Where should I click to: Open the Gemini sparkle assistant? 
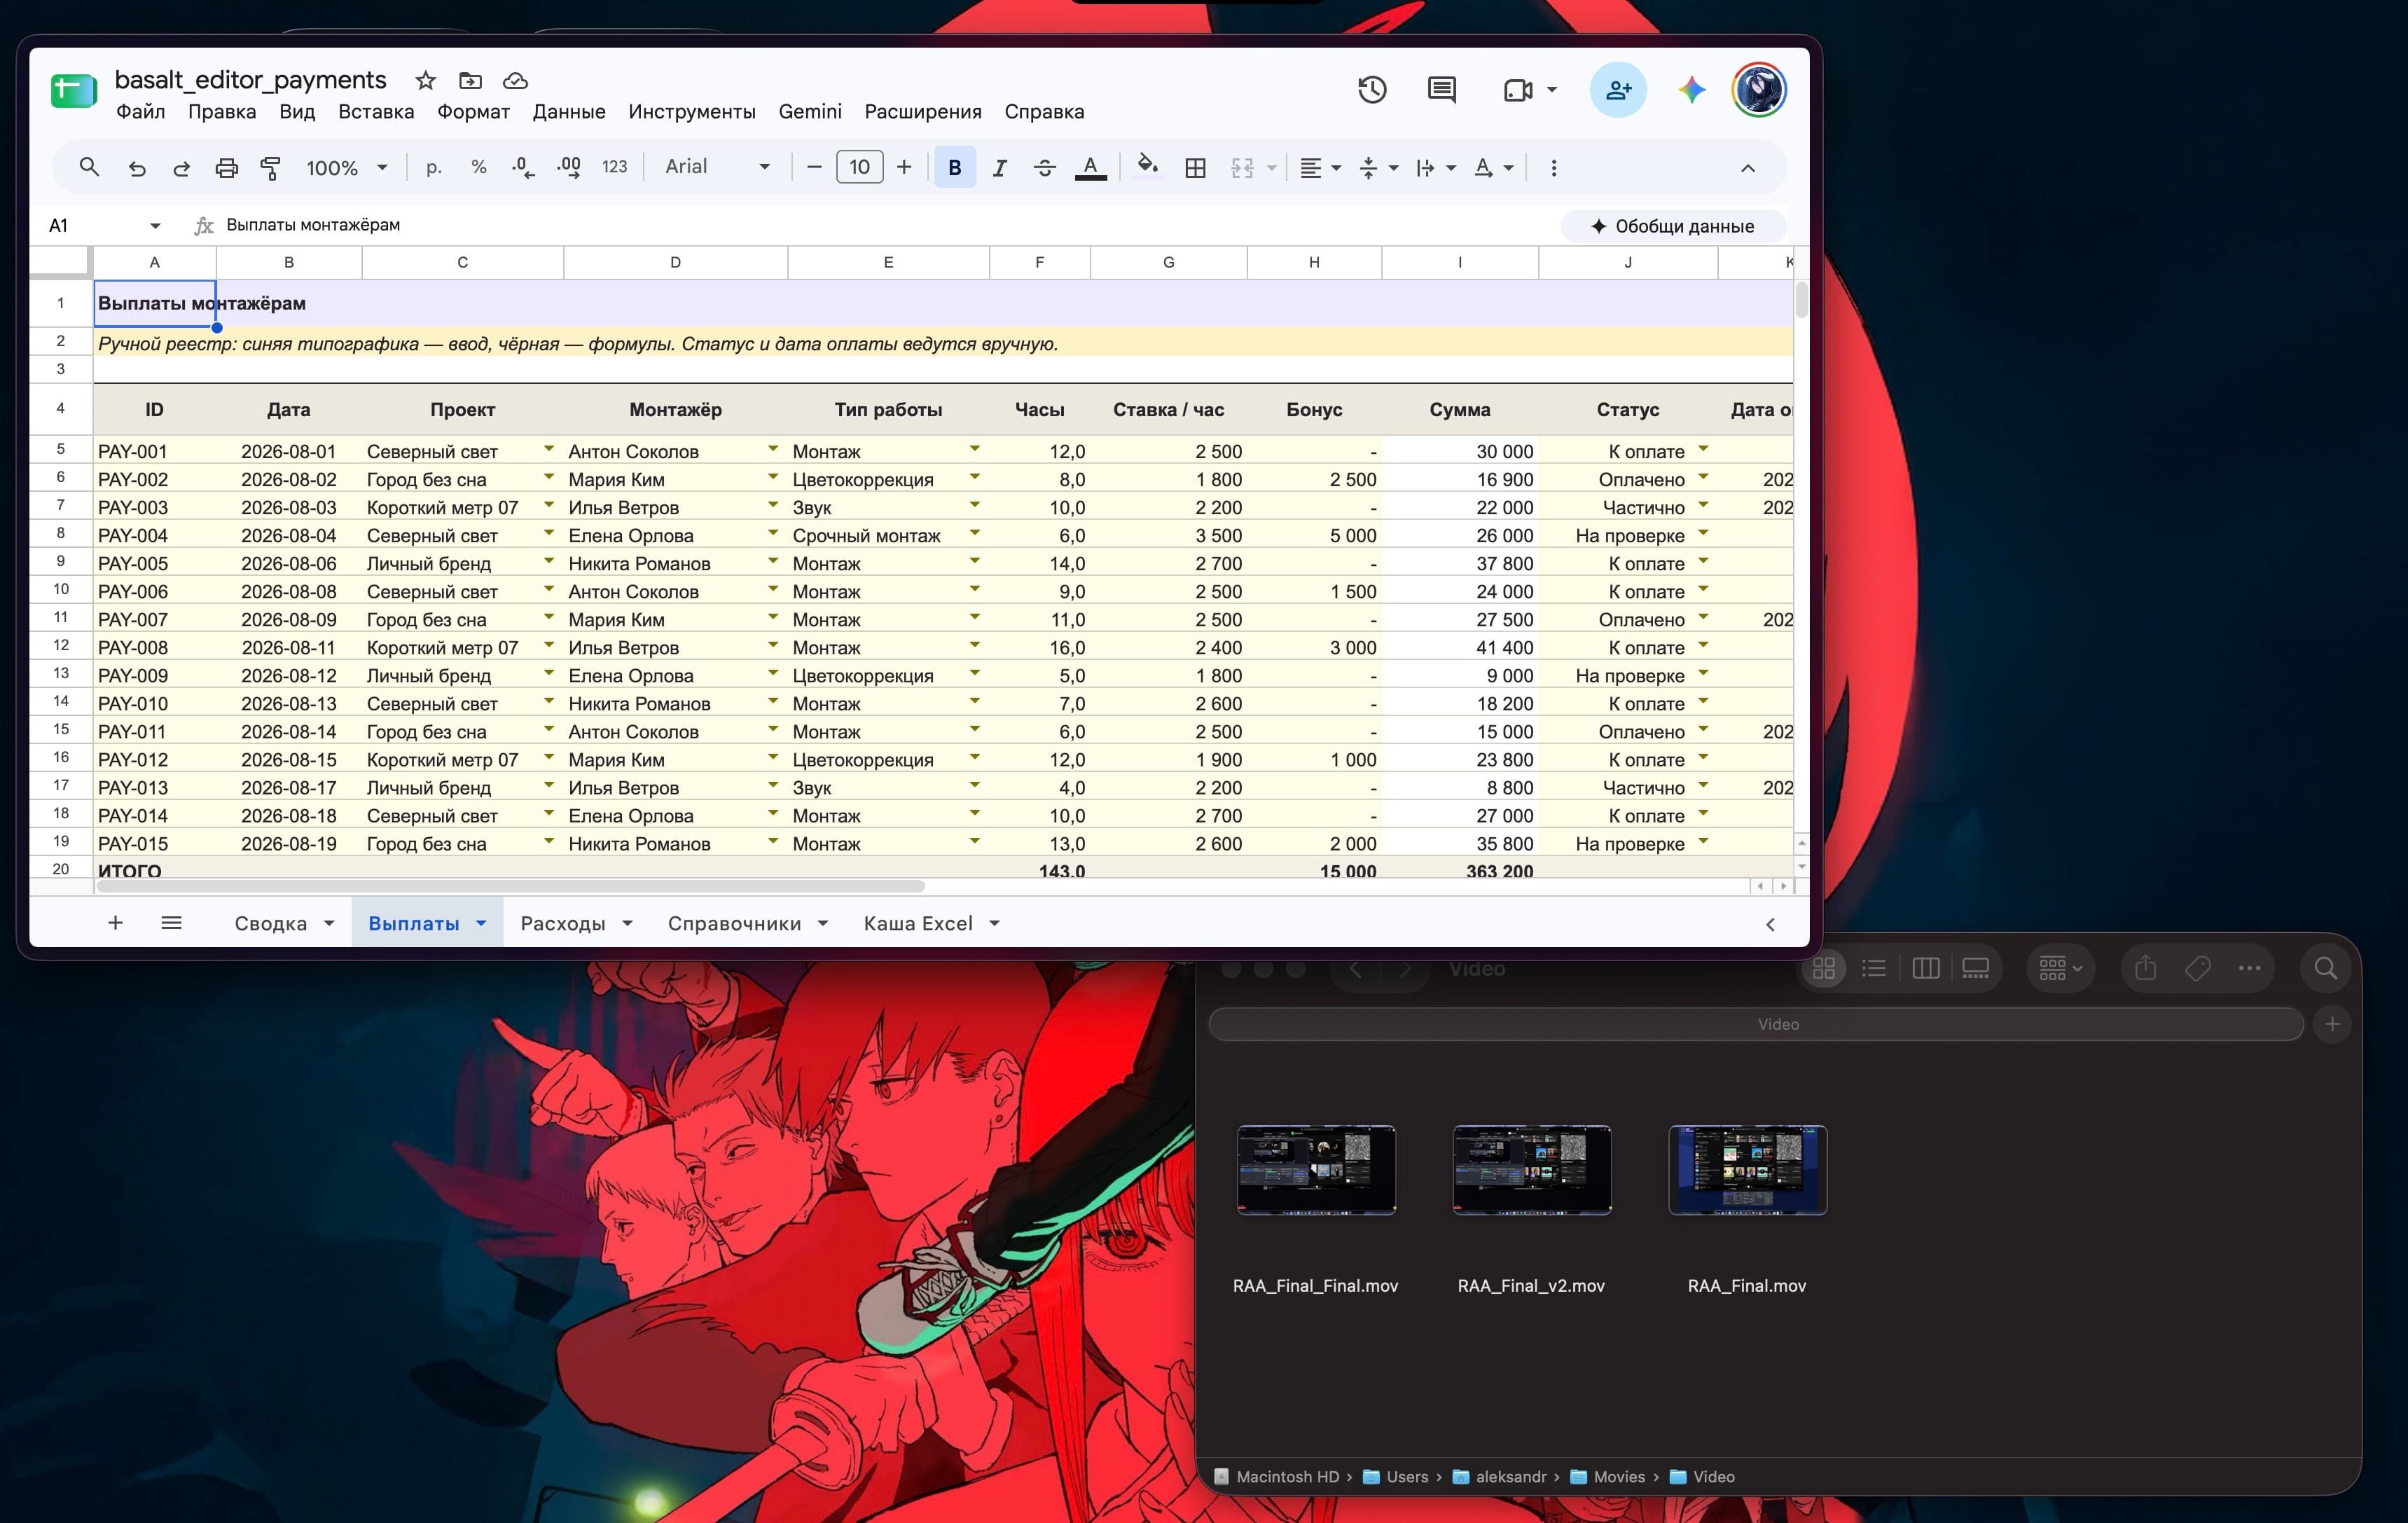click(x=1692, y=90)
